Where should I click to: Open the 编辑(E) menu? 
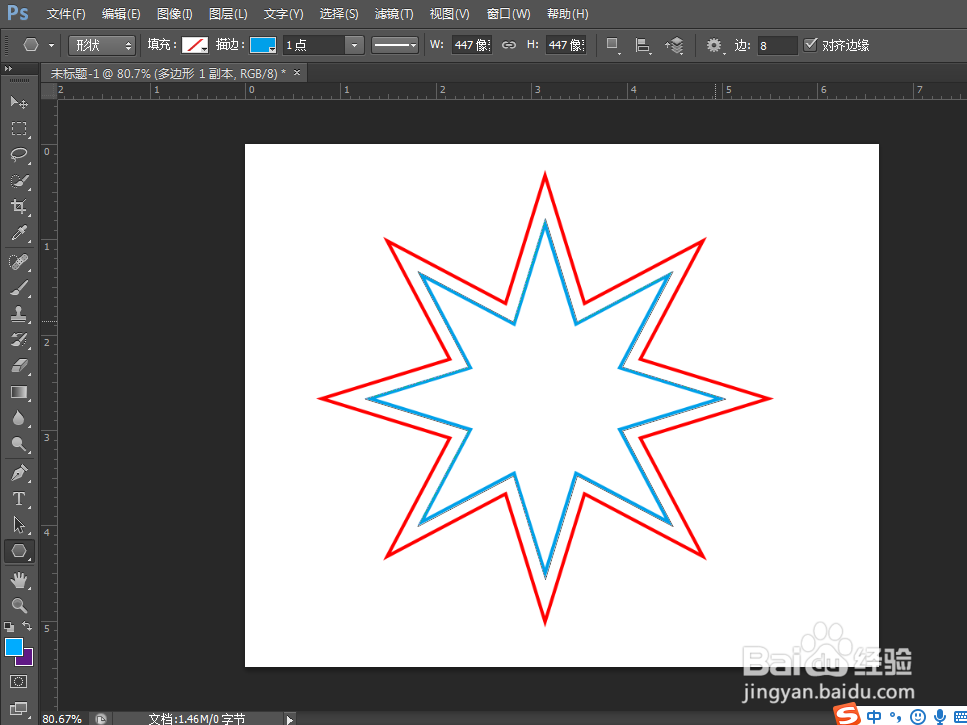click(121, 14)
